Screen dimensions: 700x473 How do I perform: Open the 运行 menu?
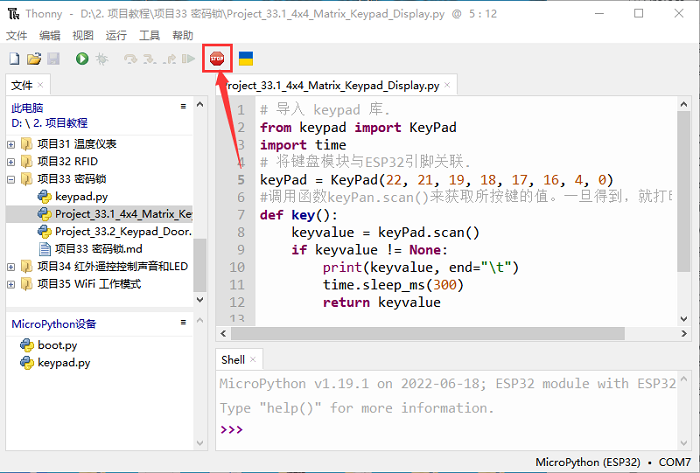tap(116, 35)
